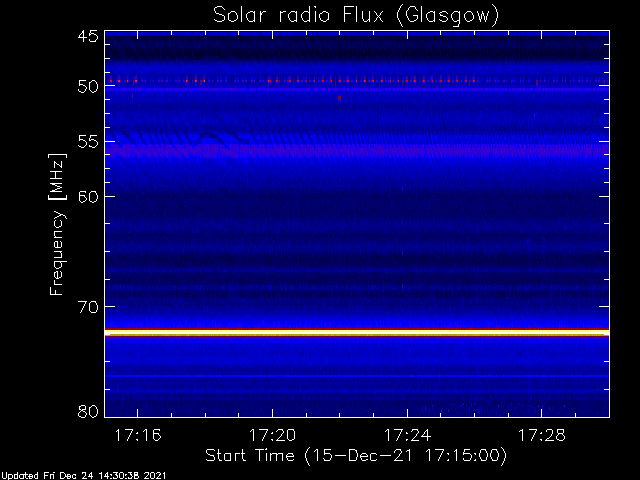Click the bright yellow-white horizontal band below 70 MHz

[357, 333]
